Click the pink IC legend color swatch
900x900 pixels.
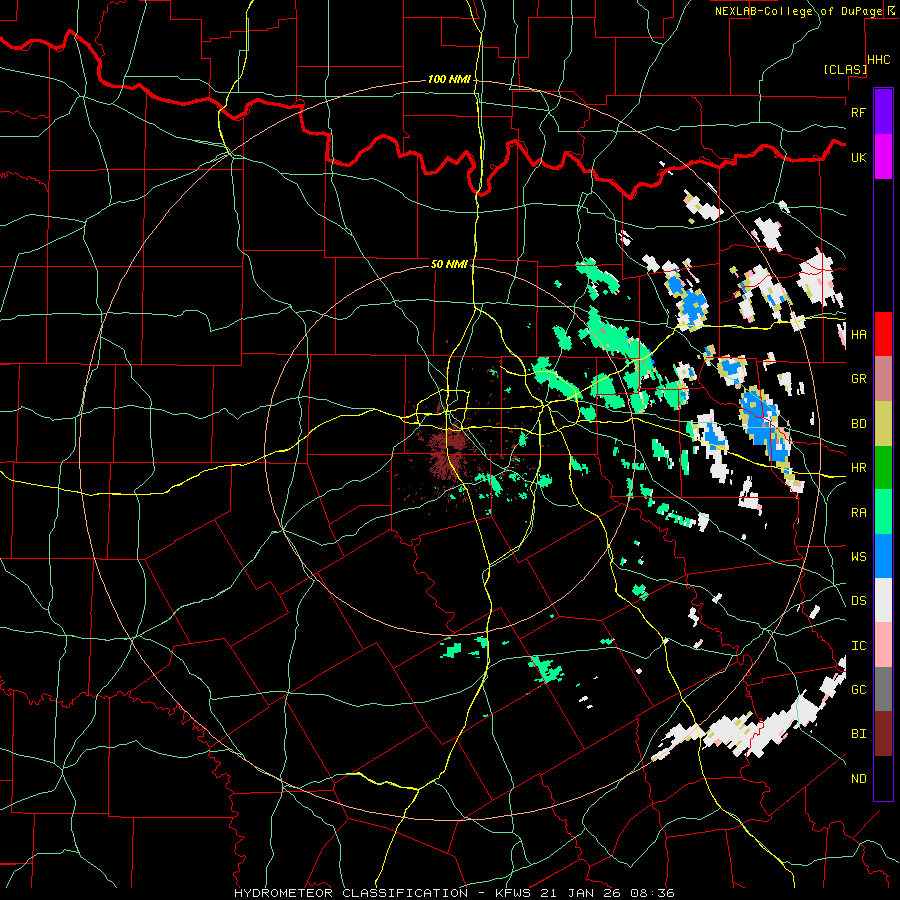point(883,645)
